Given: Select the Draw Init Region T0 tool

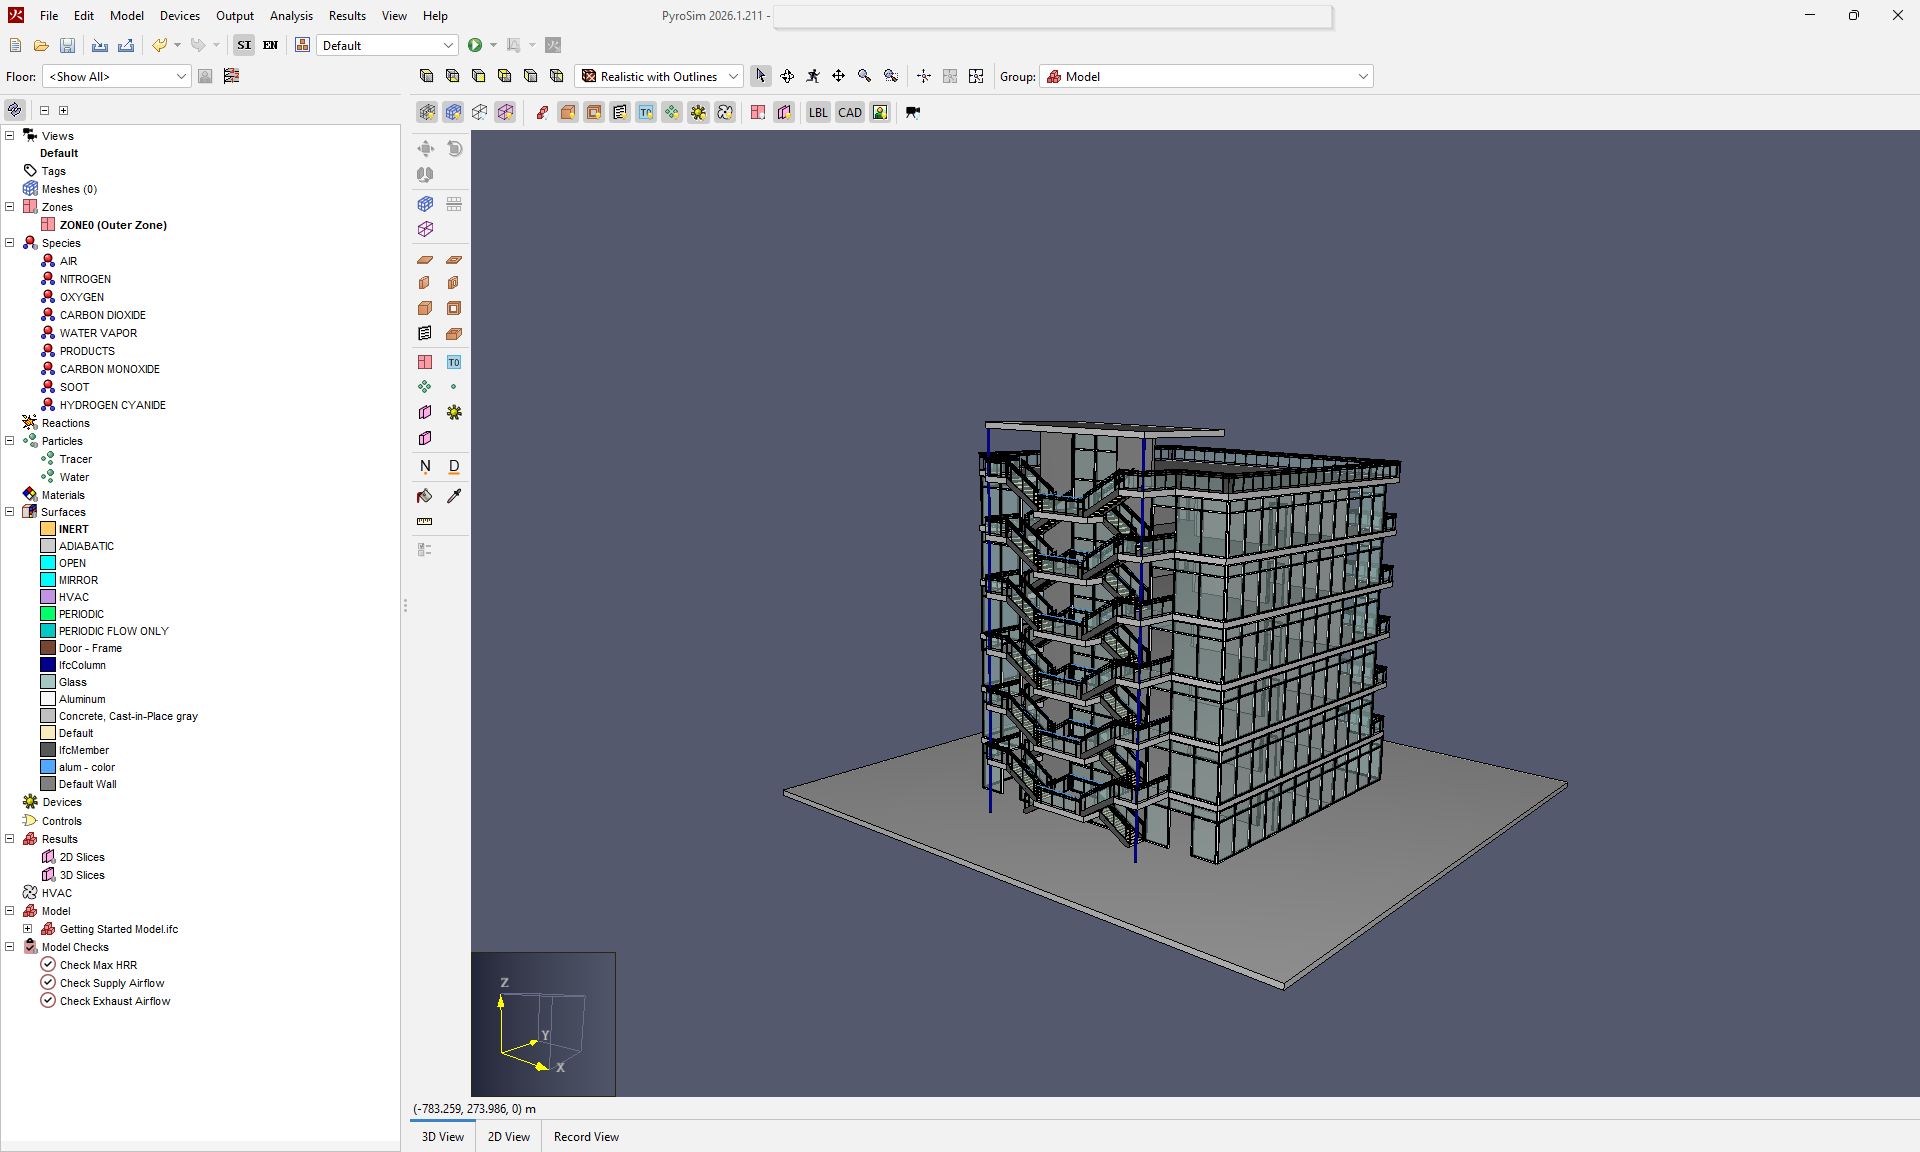Looking at the screenshot, I should (x=454, y=362).
